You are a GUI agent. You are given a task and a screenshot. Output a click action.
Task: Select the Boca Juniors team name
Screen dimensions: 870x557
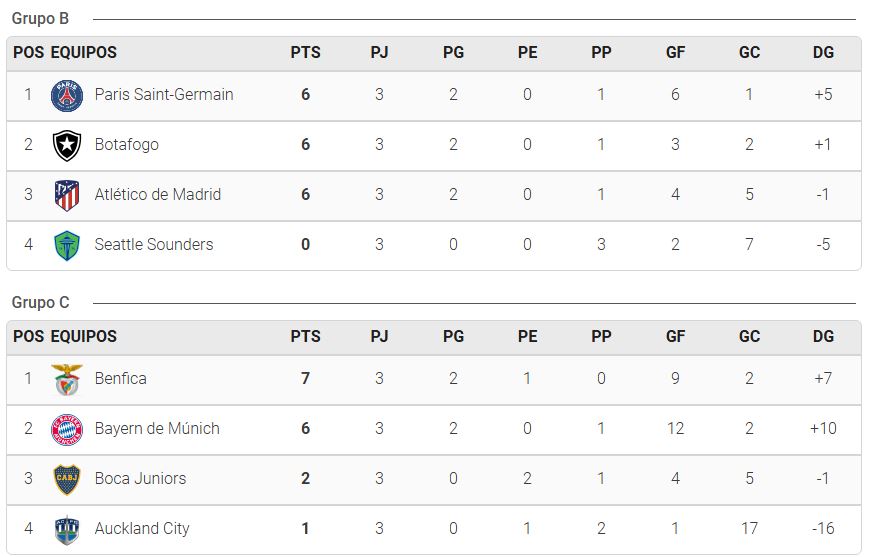140,478
